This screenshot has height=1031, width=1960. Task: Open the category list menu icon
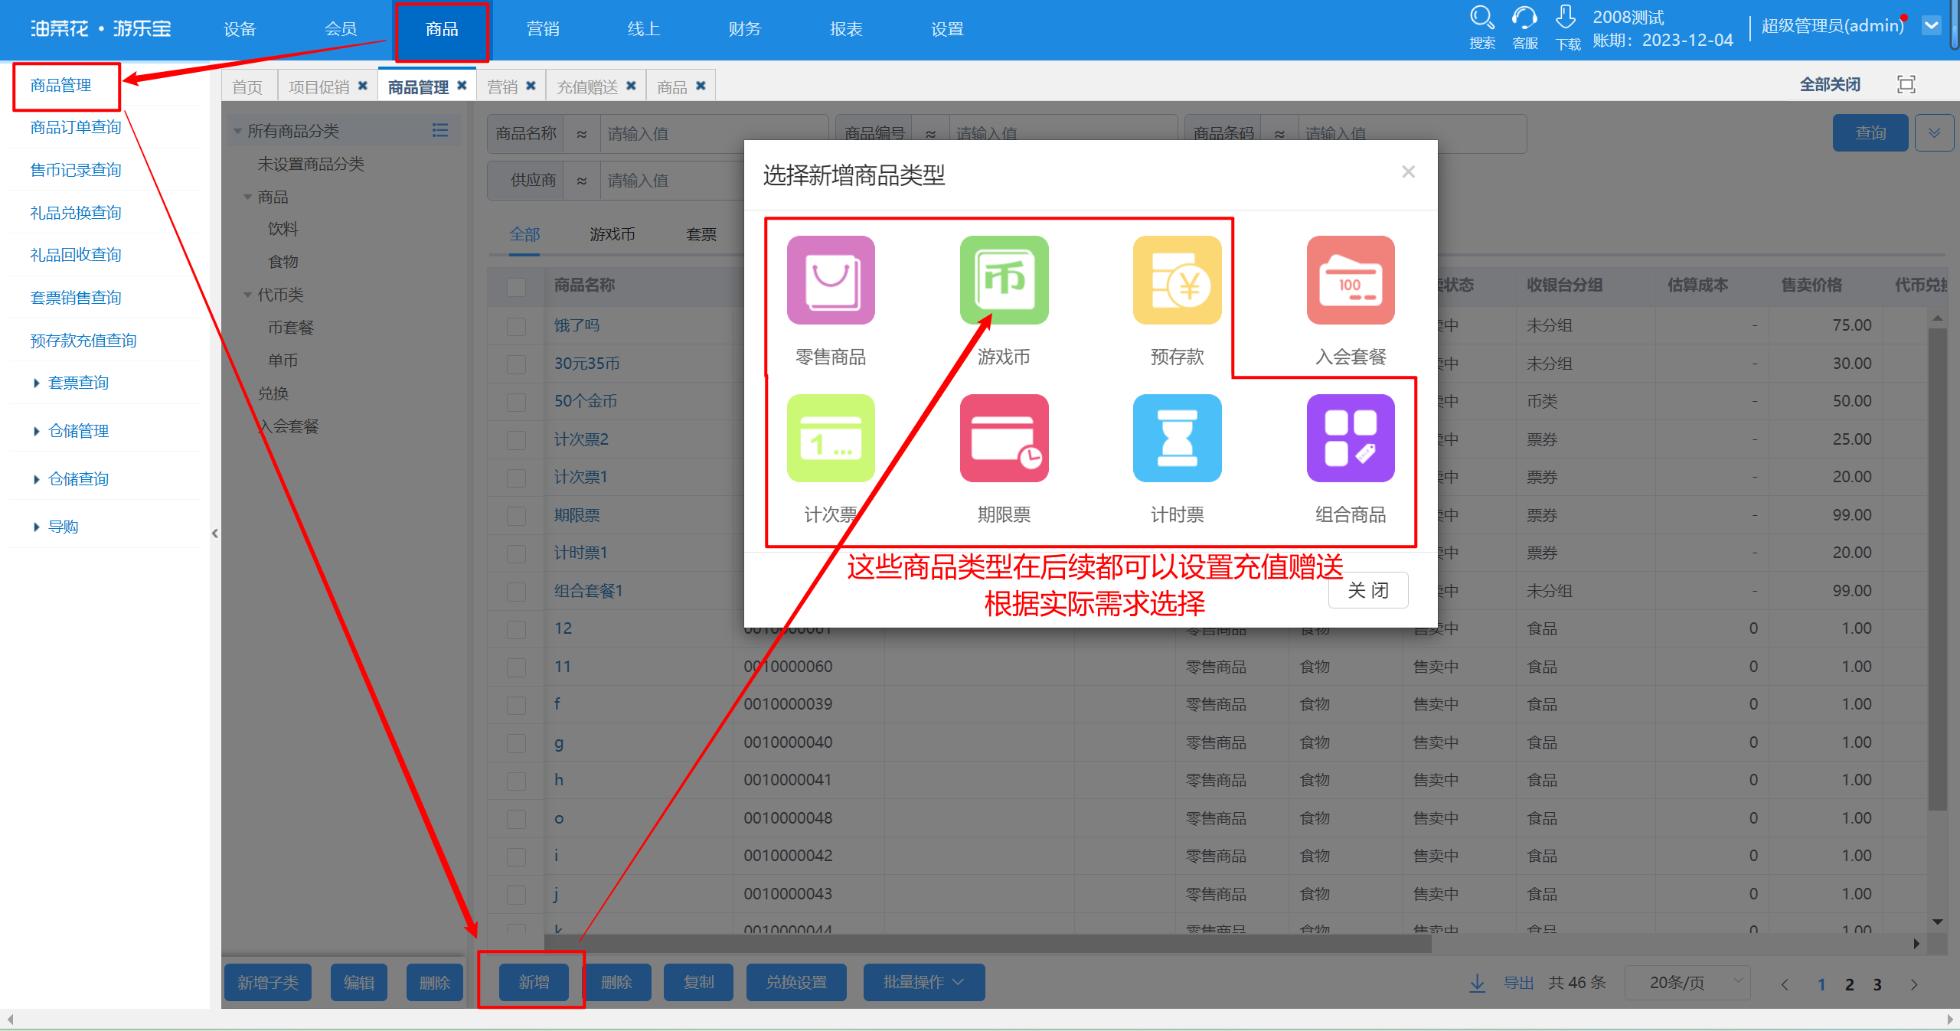click(x=440, y=130)
